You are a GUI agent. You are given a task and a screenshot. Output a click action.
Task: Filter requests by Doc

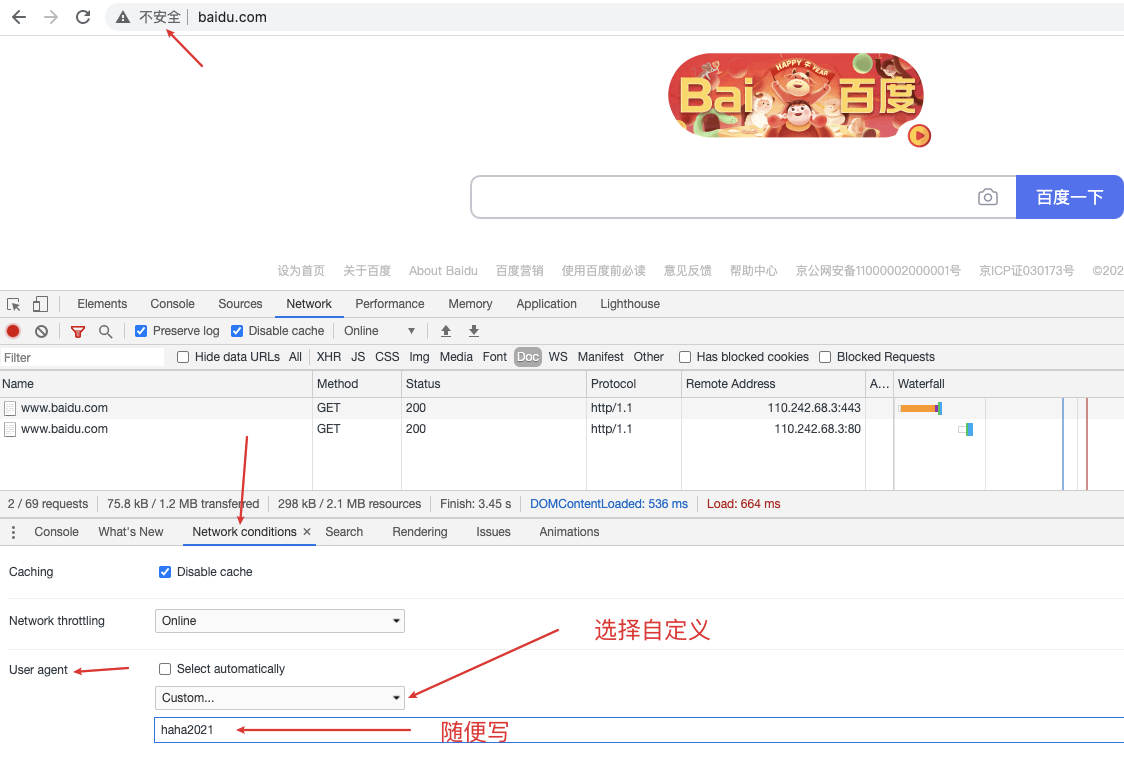[x=528, y=357]
